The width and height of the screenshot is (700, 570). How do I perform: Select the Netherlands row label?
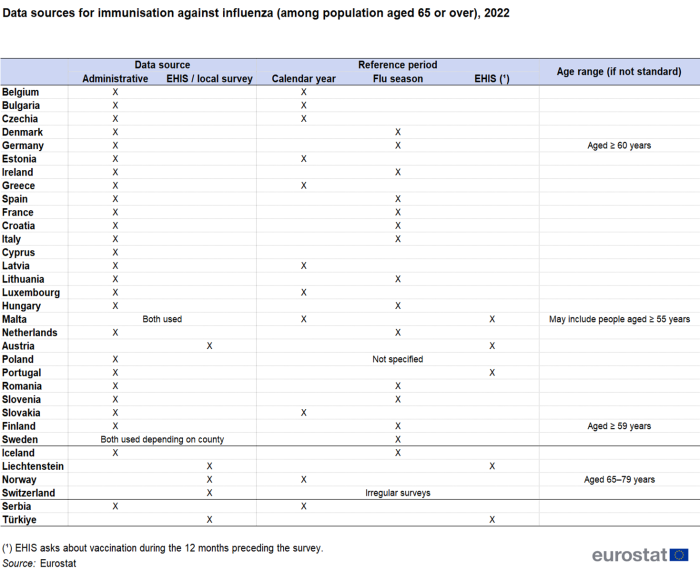(29, 333)
